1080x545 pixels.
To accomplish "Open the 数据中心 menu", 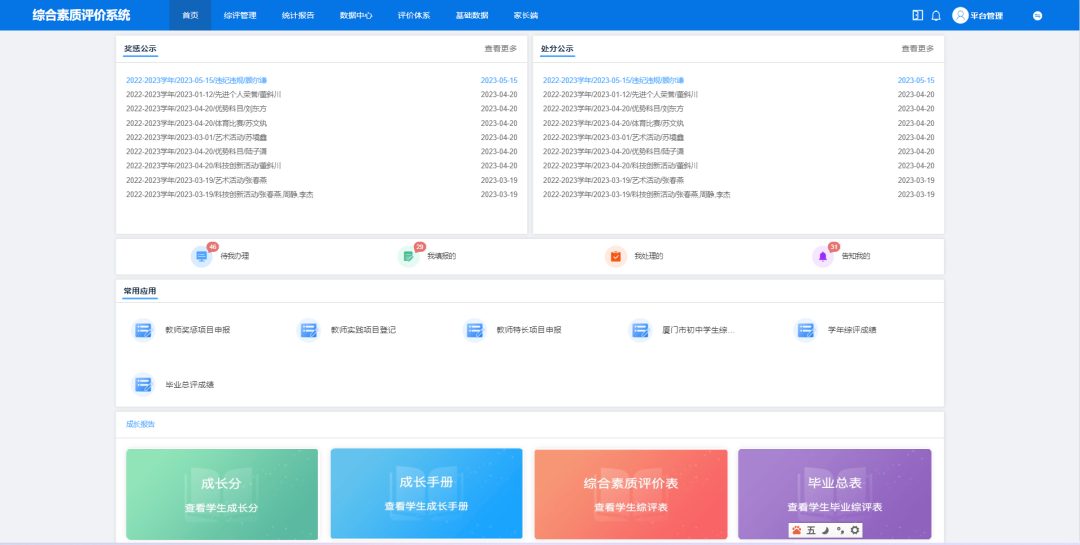I will coord(356,15).
